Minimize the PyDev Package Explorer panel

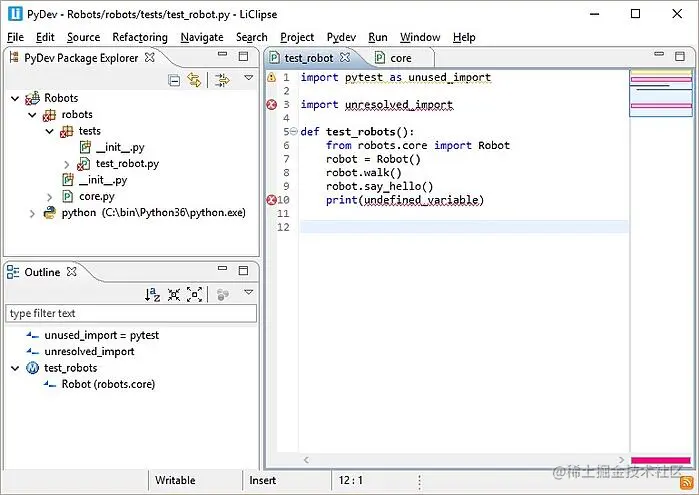[x=222, y=54]
